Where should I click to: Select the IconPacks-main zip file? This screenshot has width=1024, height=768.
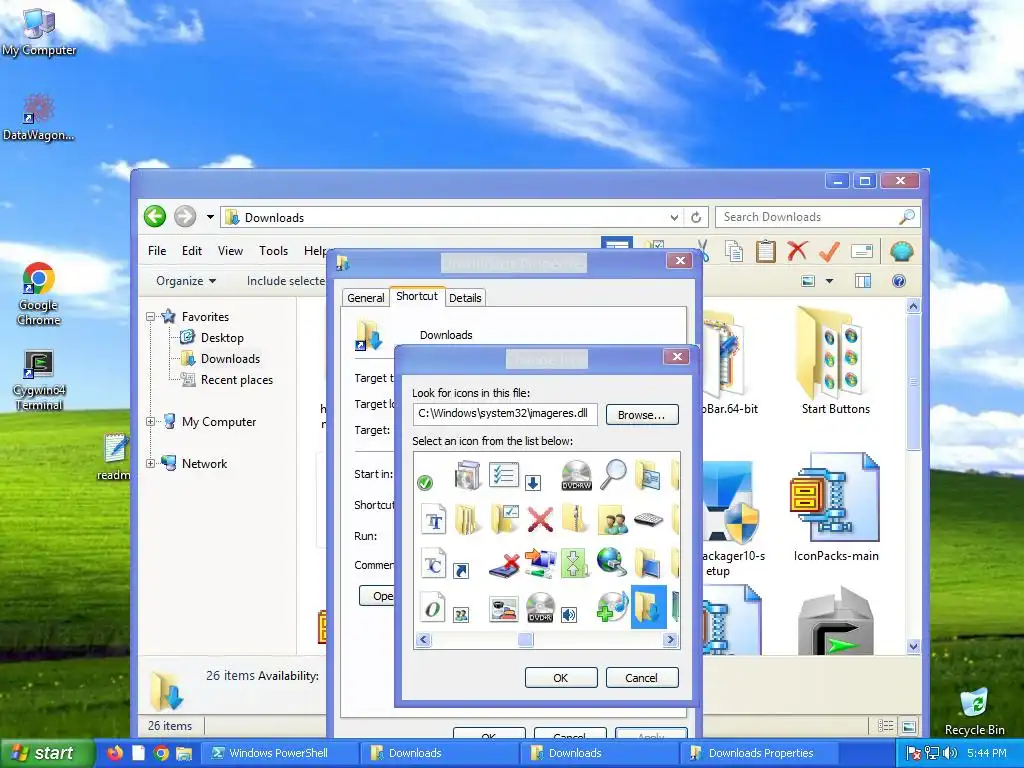(836, 507)
